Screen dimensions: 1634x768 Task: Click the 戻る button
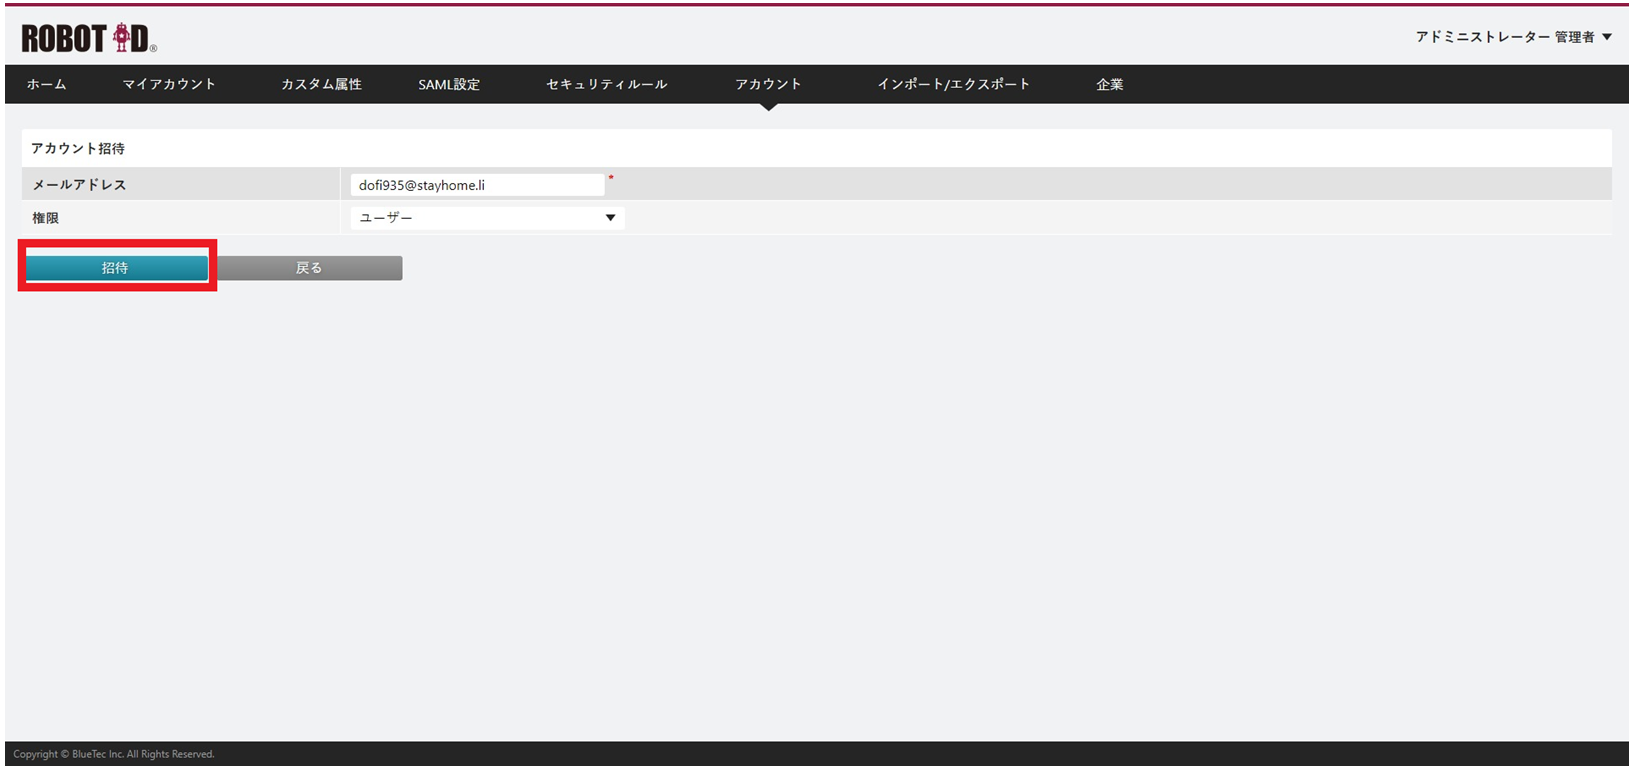(309, 268)
